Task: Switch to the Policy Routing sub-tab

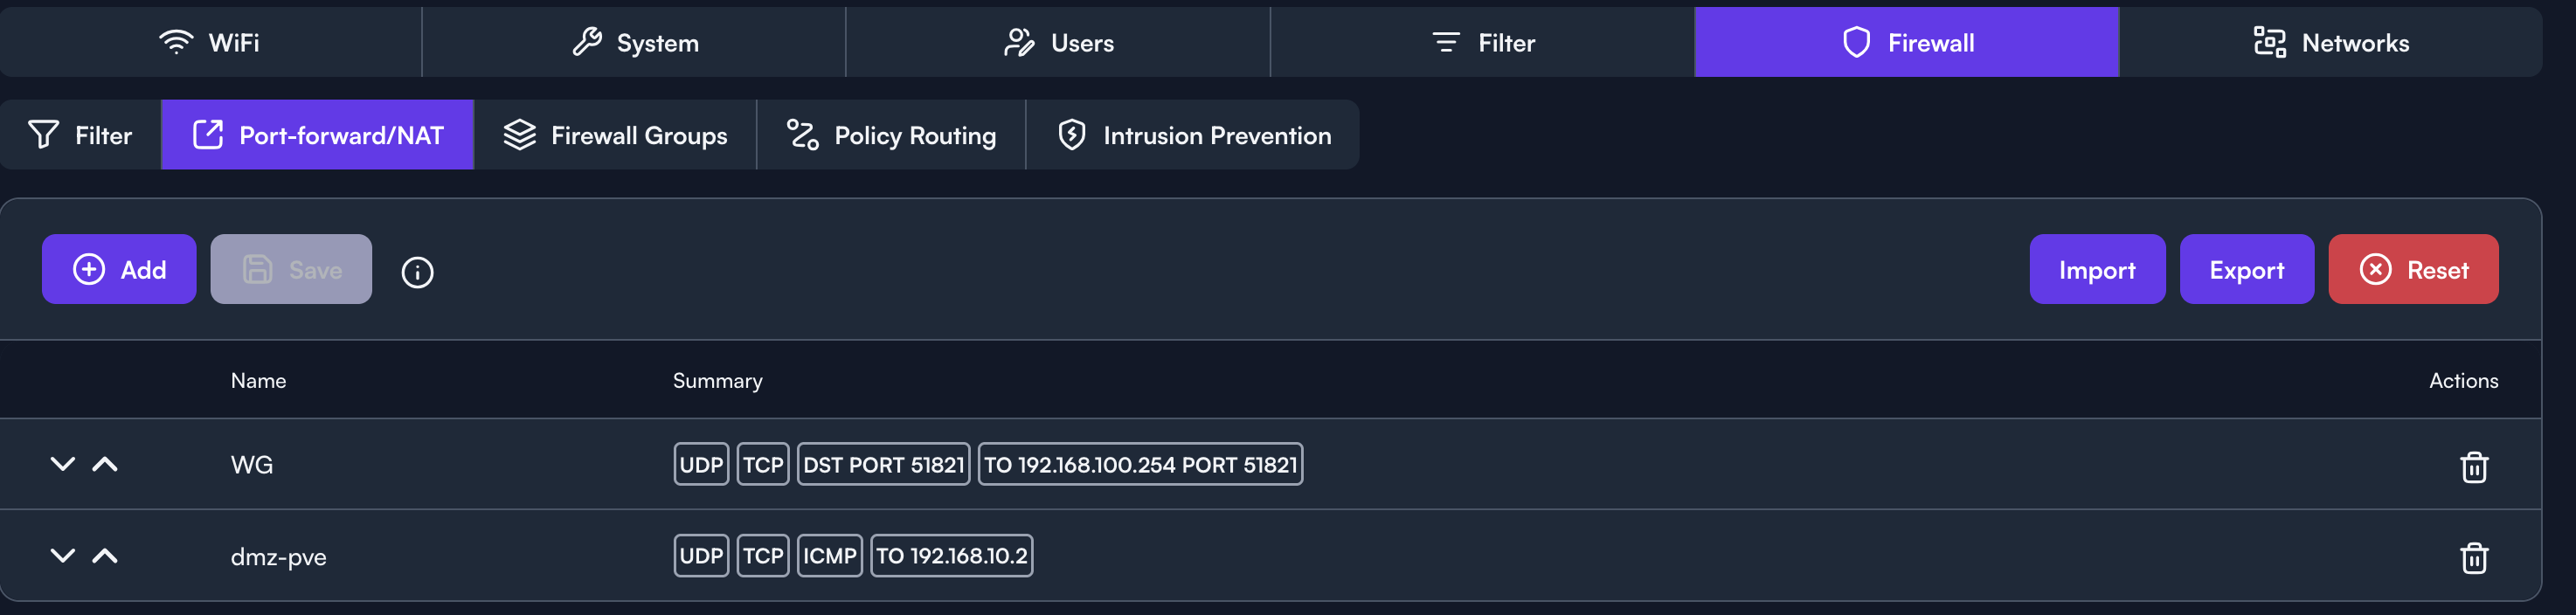Action: pyautogui.click(x=891, y=135)
